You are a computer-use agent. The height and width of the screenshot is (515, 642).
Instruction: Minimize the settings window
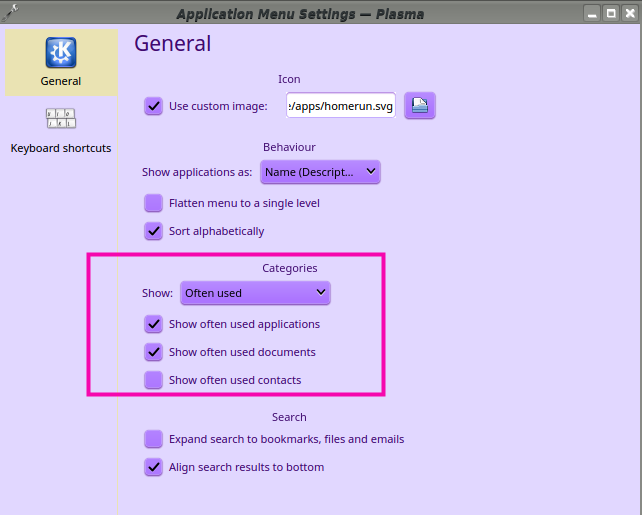pyautogui.click(x=592, y=13)
